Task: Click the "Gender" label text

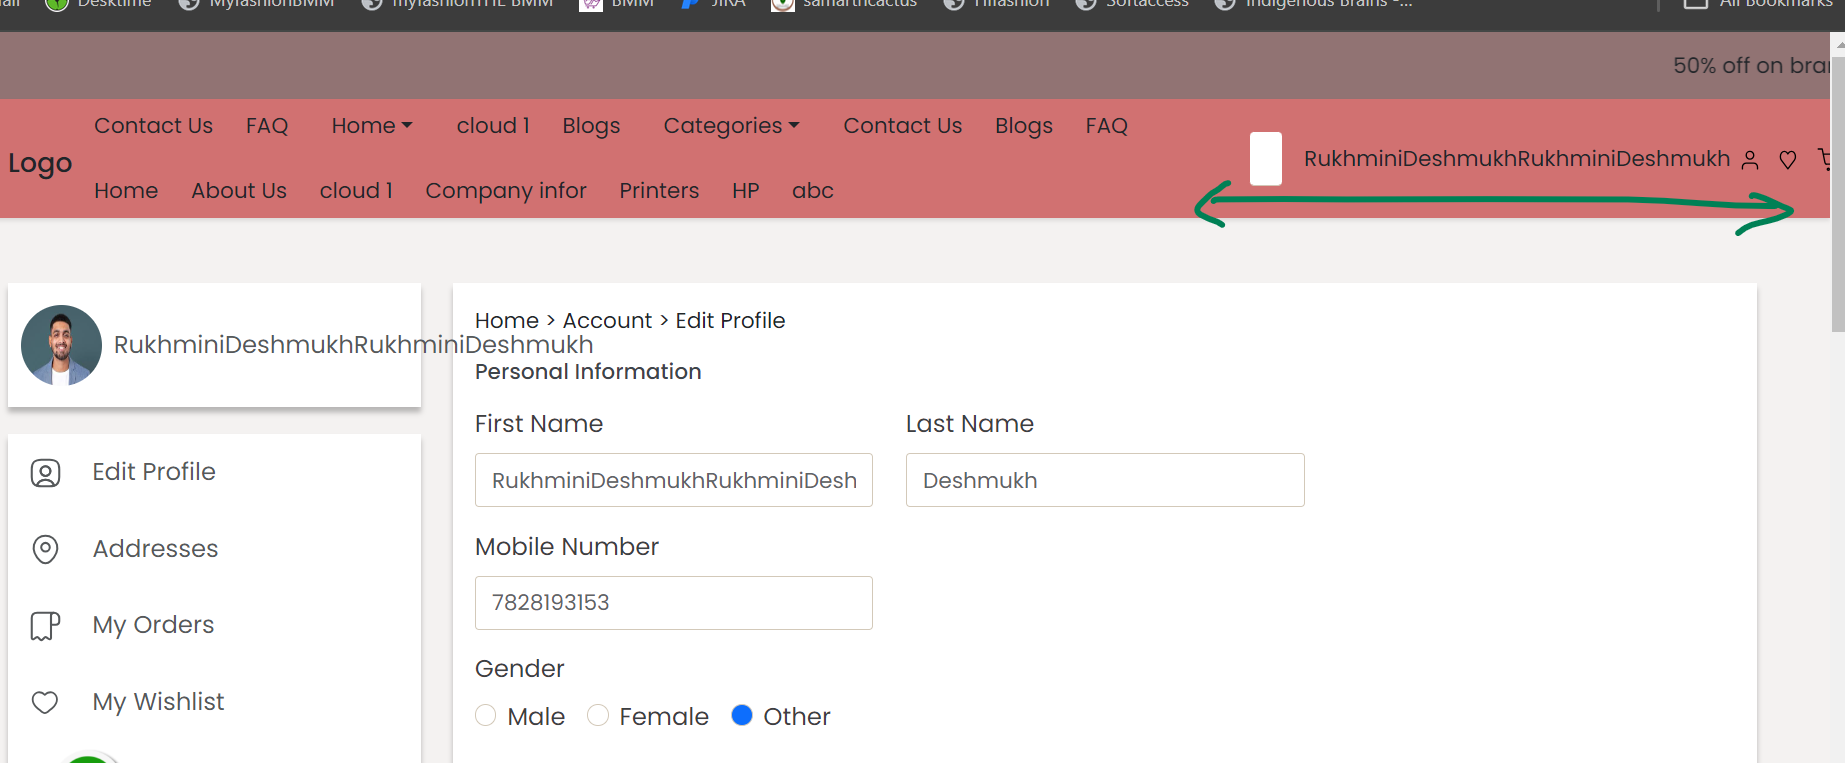Action: click(x=520, y=669)
